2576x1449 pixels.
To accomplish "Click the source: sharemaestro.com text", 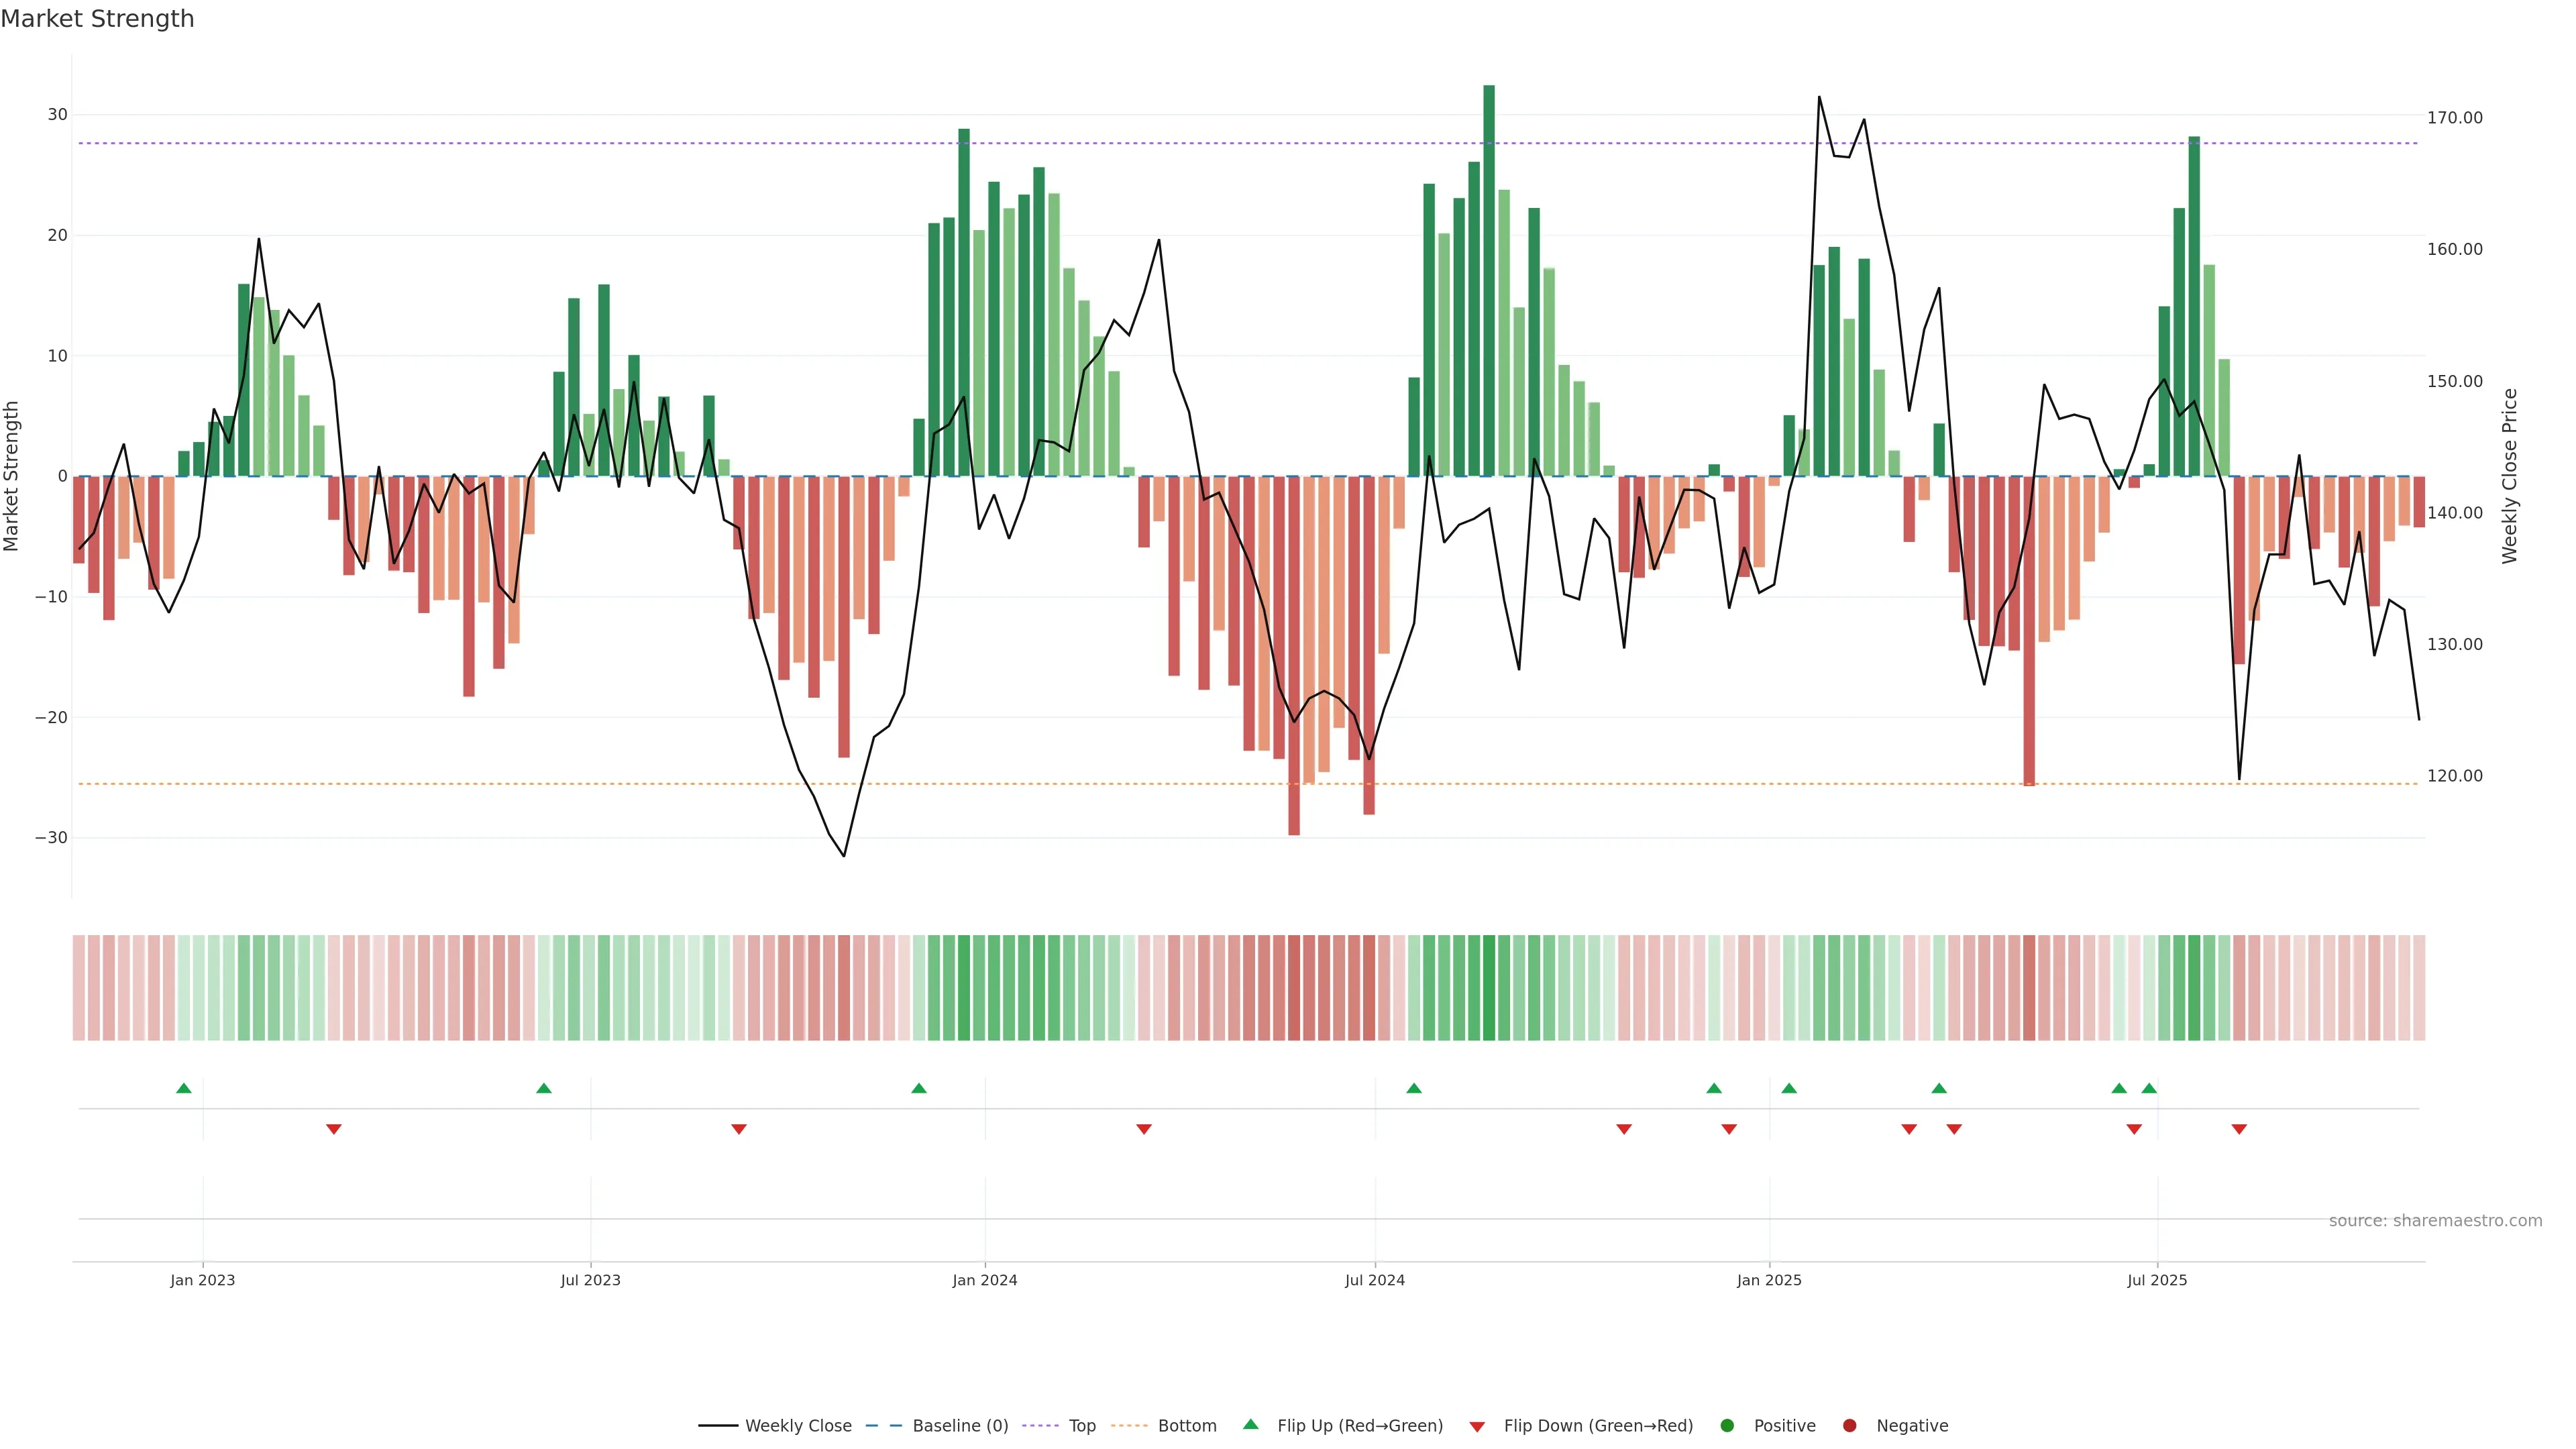I will pos(2435,1220).
